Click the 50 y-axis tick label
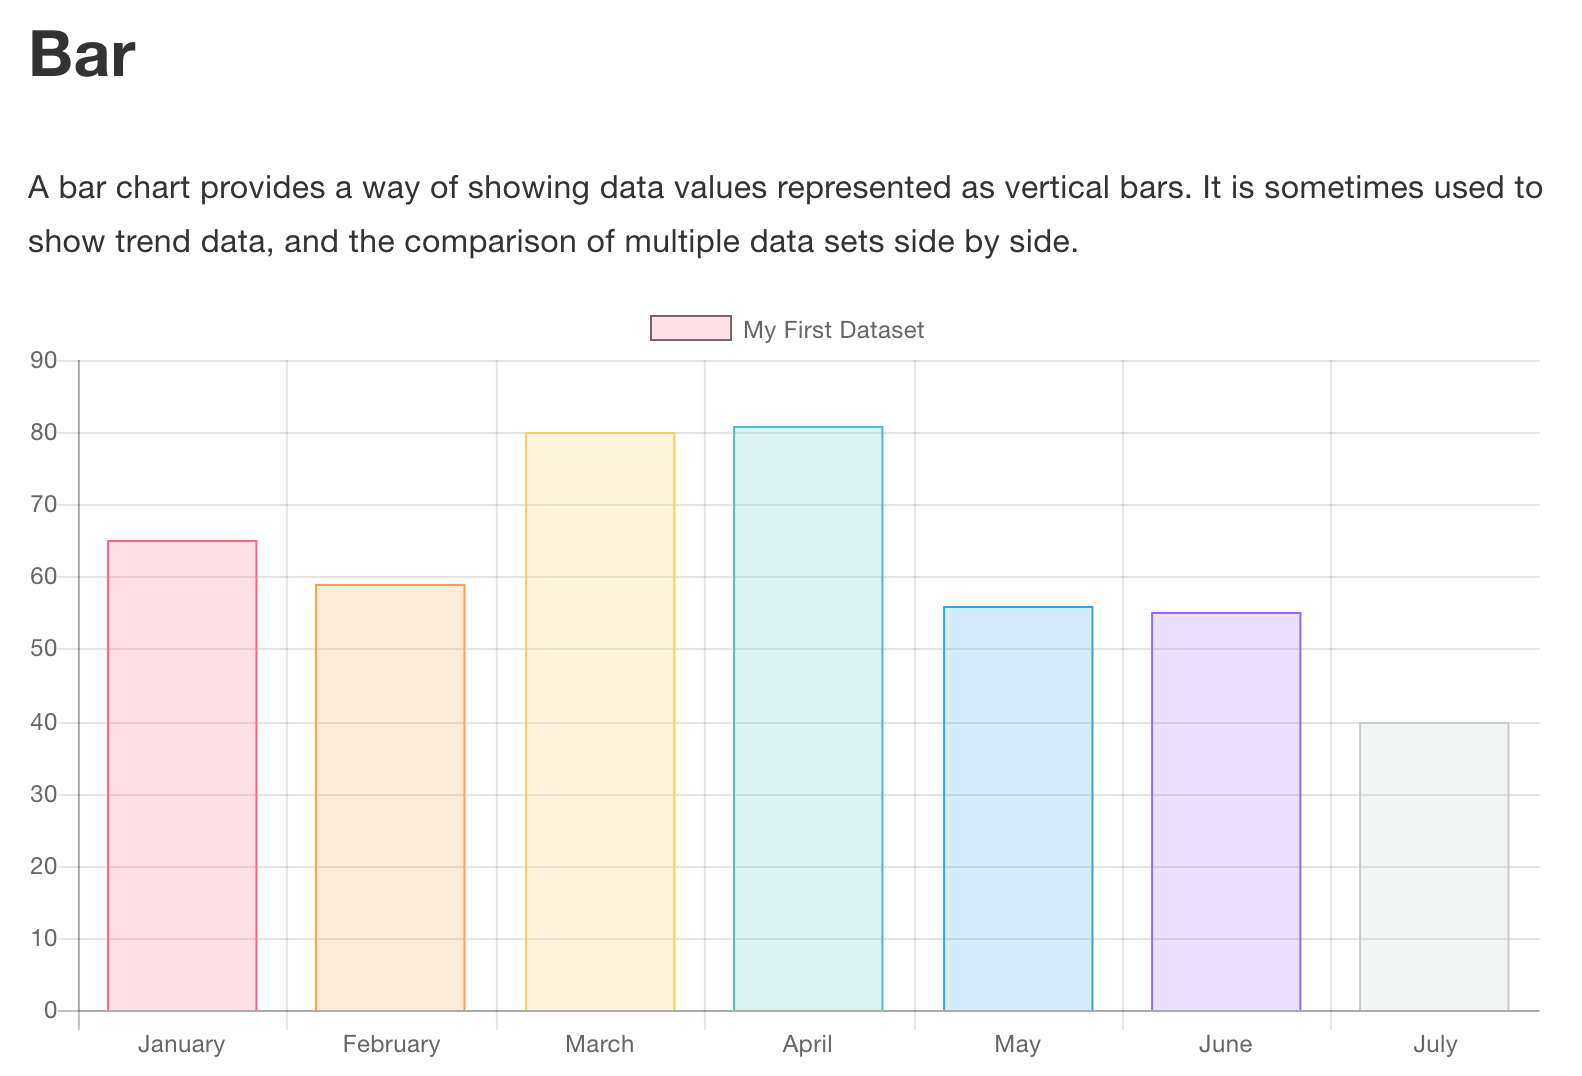Viewport: 1582px width, 1076px height. tap(44, 649)
